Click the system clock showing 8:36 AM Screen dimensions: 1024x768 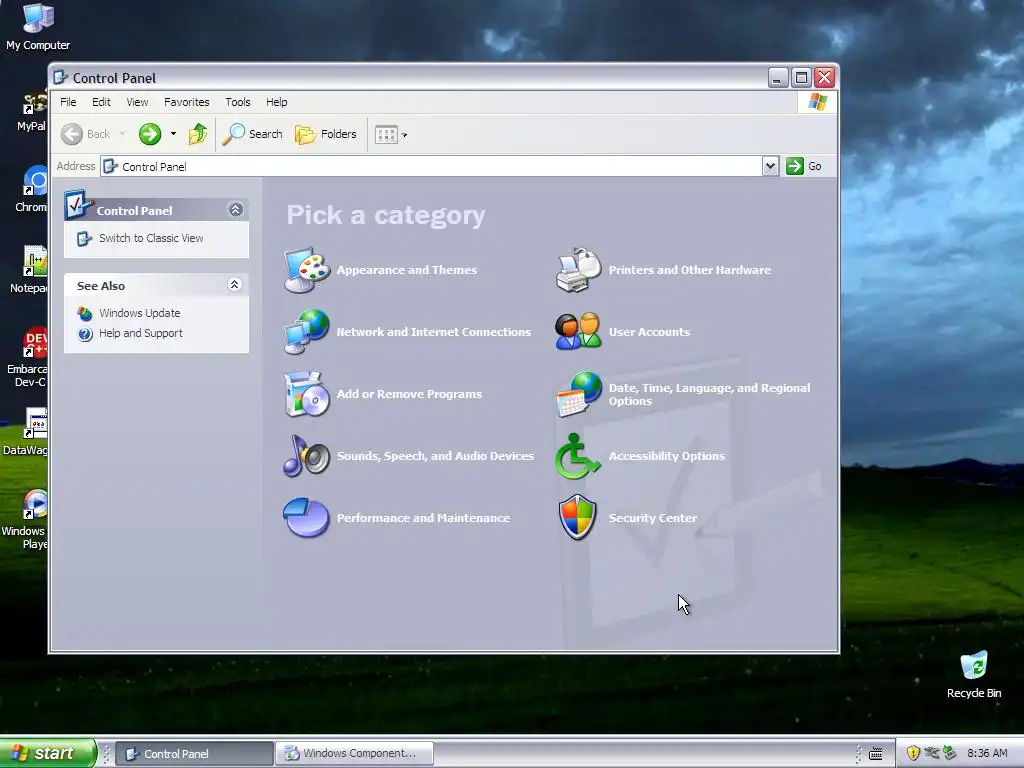pos(987,753)
